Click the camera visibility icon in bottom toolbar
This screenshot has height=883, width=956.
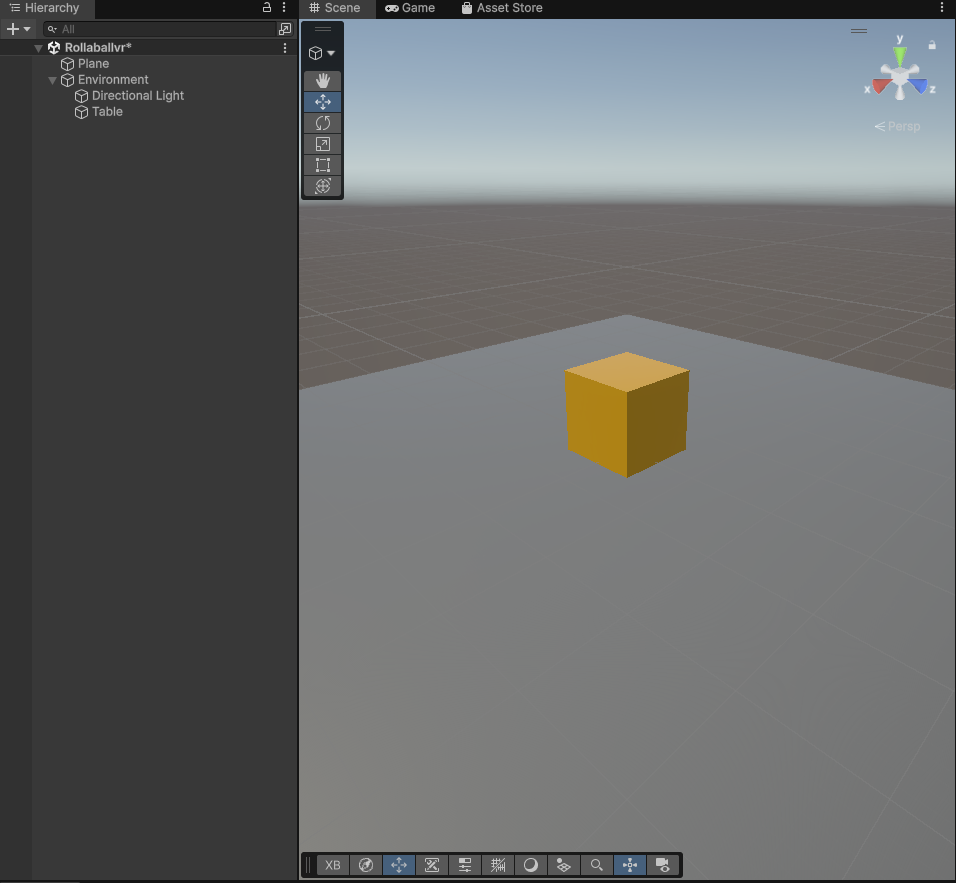tap(661, 865)
